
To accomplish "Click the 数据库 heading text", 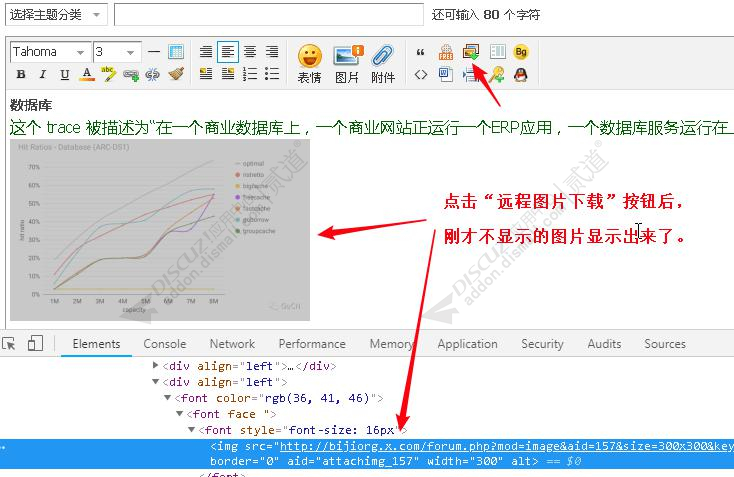I will pos(31,105).
